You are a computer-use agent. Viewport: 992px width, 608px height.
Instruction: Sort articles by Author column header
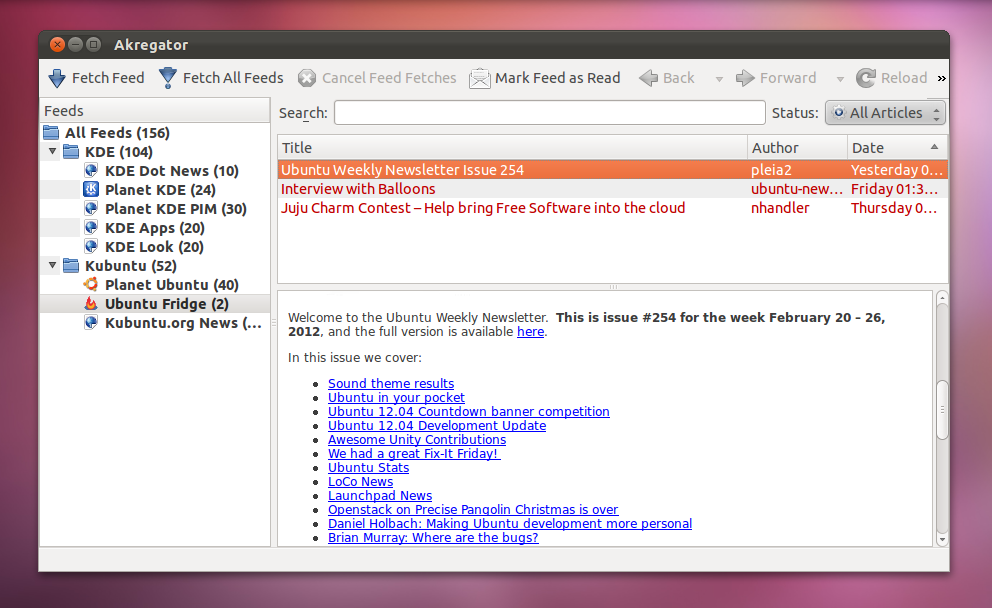[x=797, y=147]
